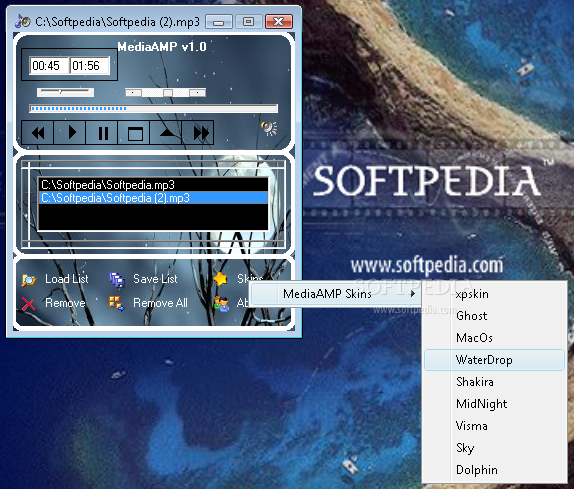The image size is (574, 489).
Task: Select the Dolphin skin
Action: coord(494,470)
